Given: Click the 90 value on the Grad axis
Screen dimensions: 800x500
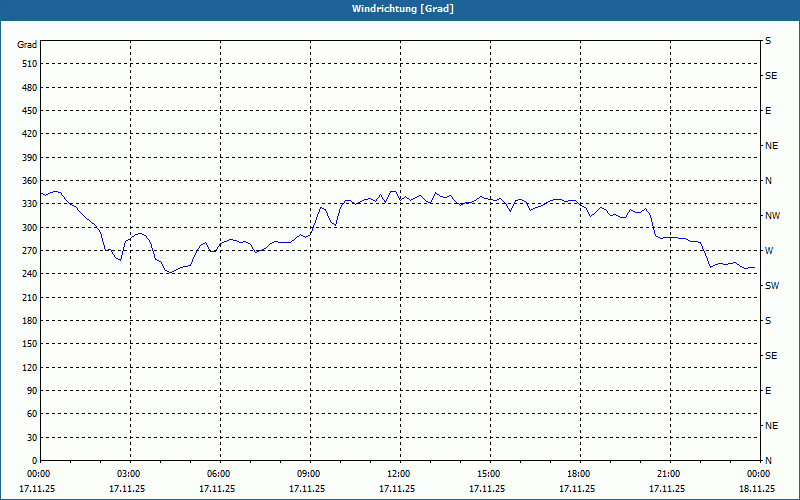Looking at the screenshot, I should (32, 391).
